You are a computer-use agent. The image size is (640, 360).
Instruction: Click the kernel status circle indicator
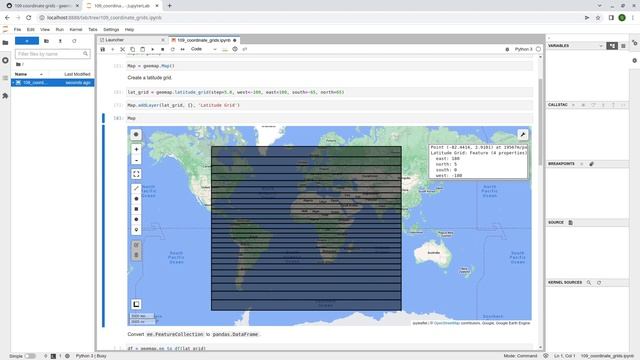coord(538,49)
